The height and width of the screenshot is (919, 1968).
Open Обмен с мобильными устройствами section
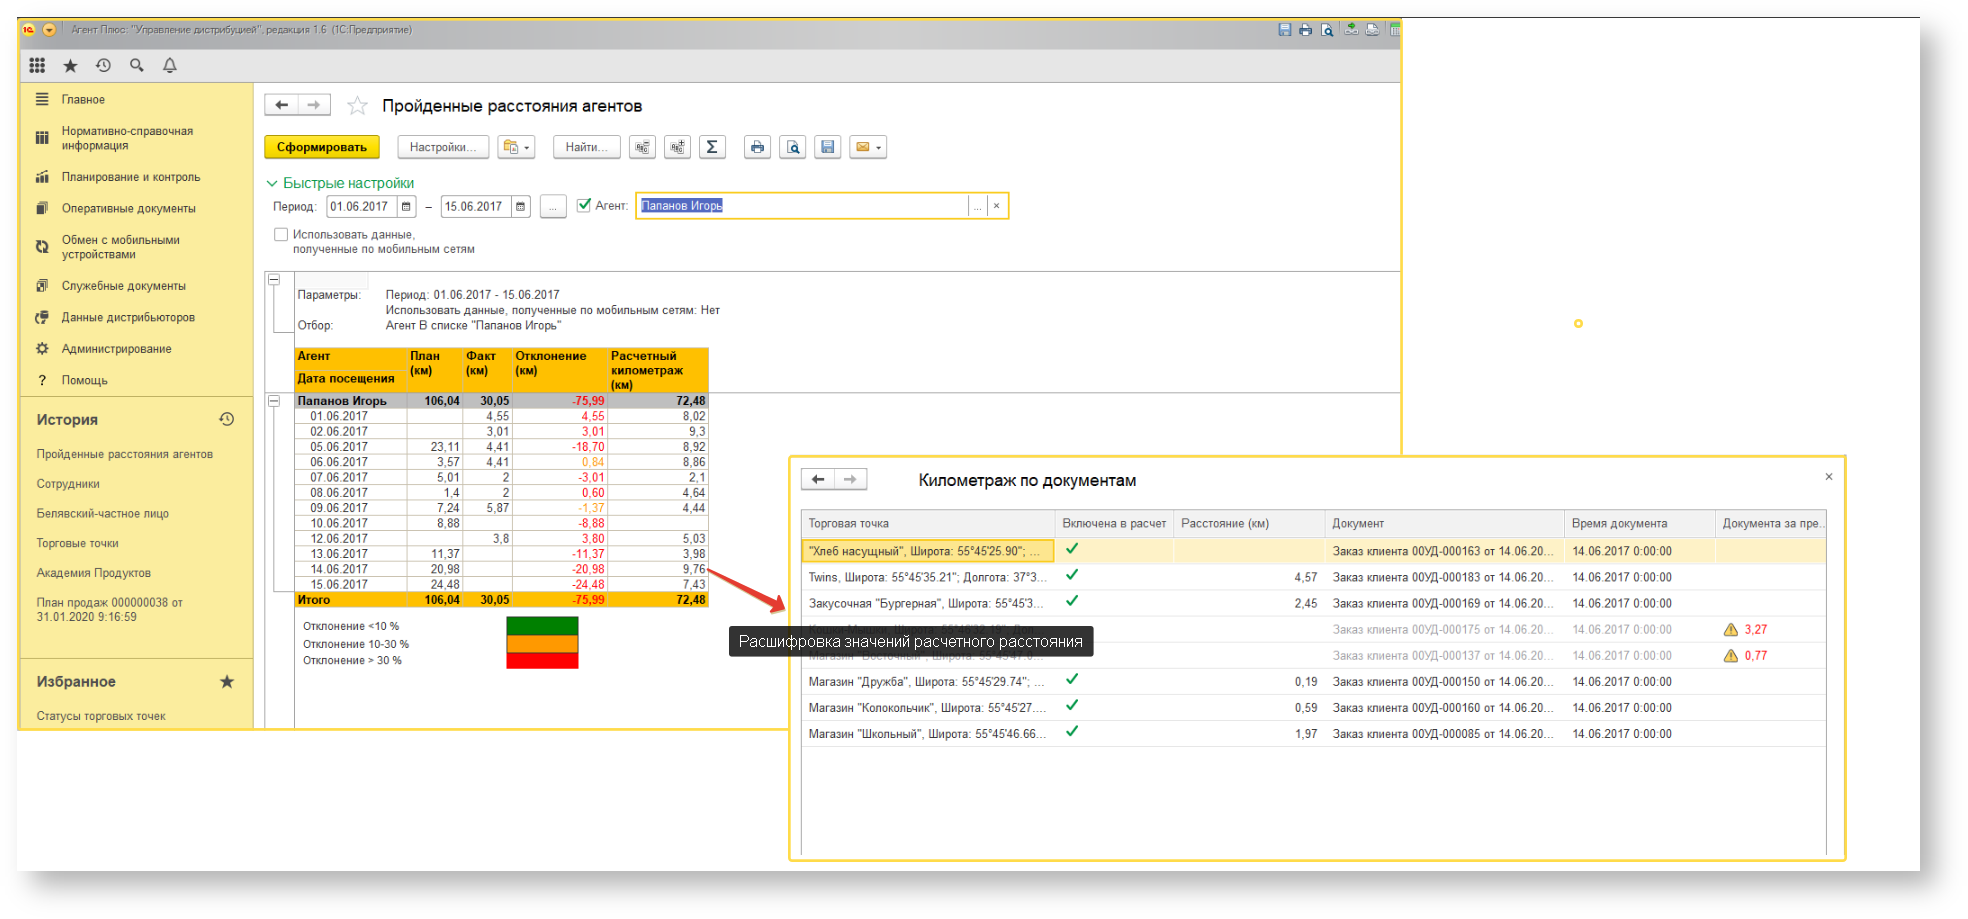click(120, 247)
